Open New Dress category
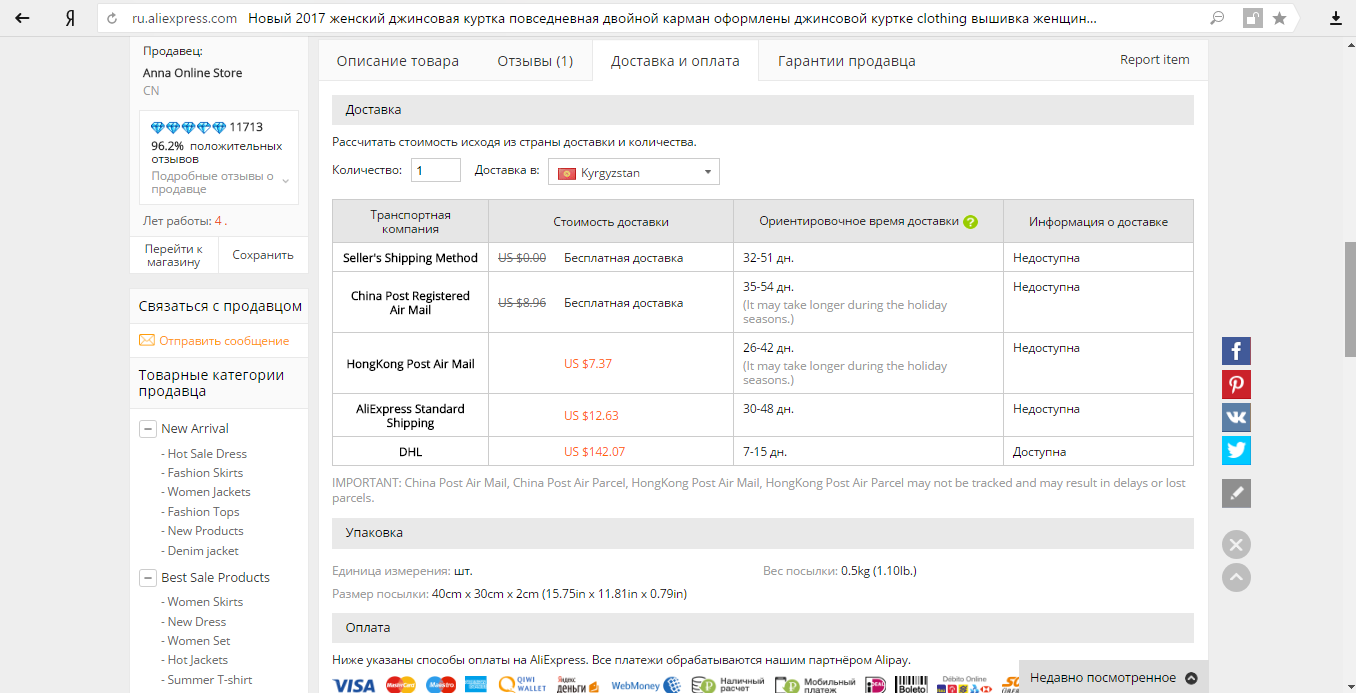 coord(197,622)
